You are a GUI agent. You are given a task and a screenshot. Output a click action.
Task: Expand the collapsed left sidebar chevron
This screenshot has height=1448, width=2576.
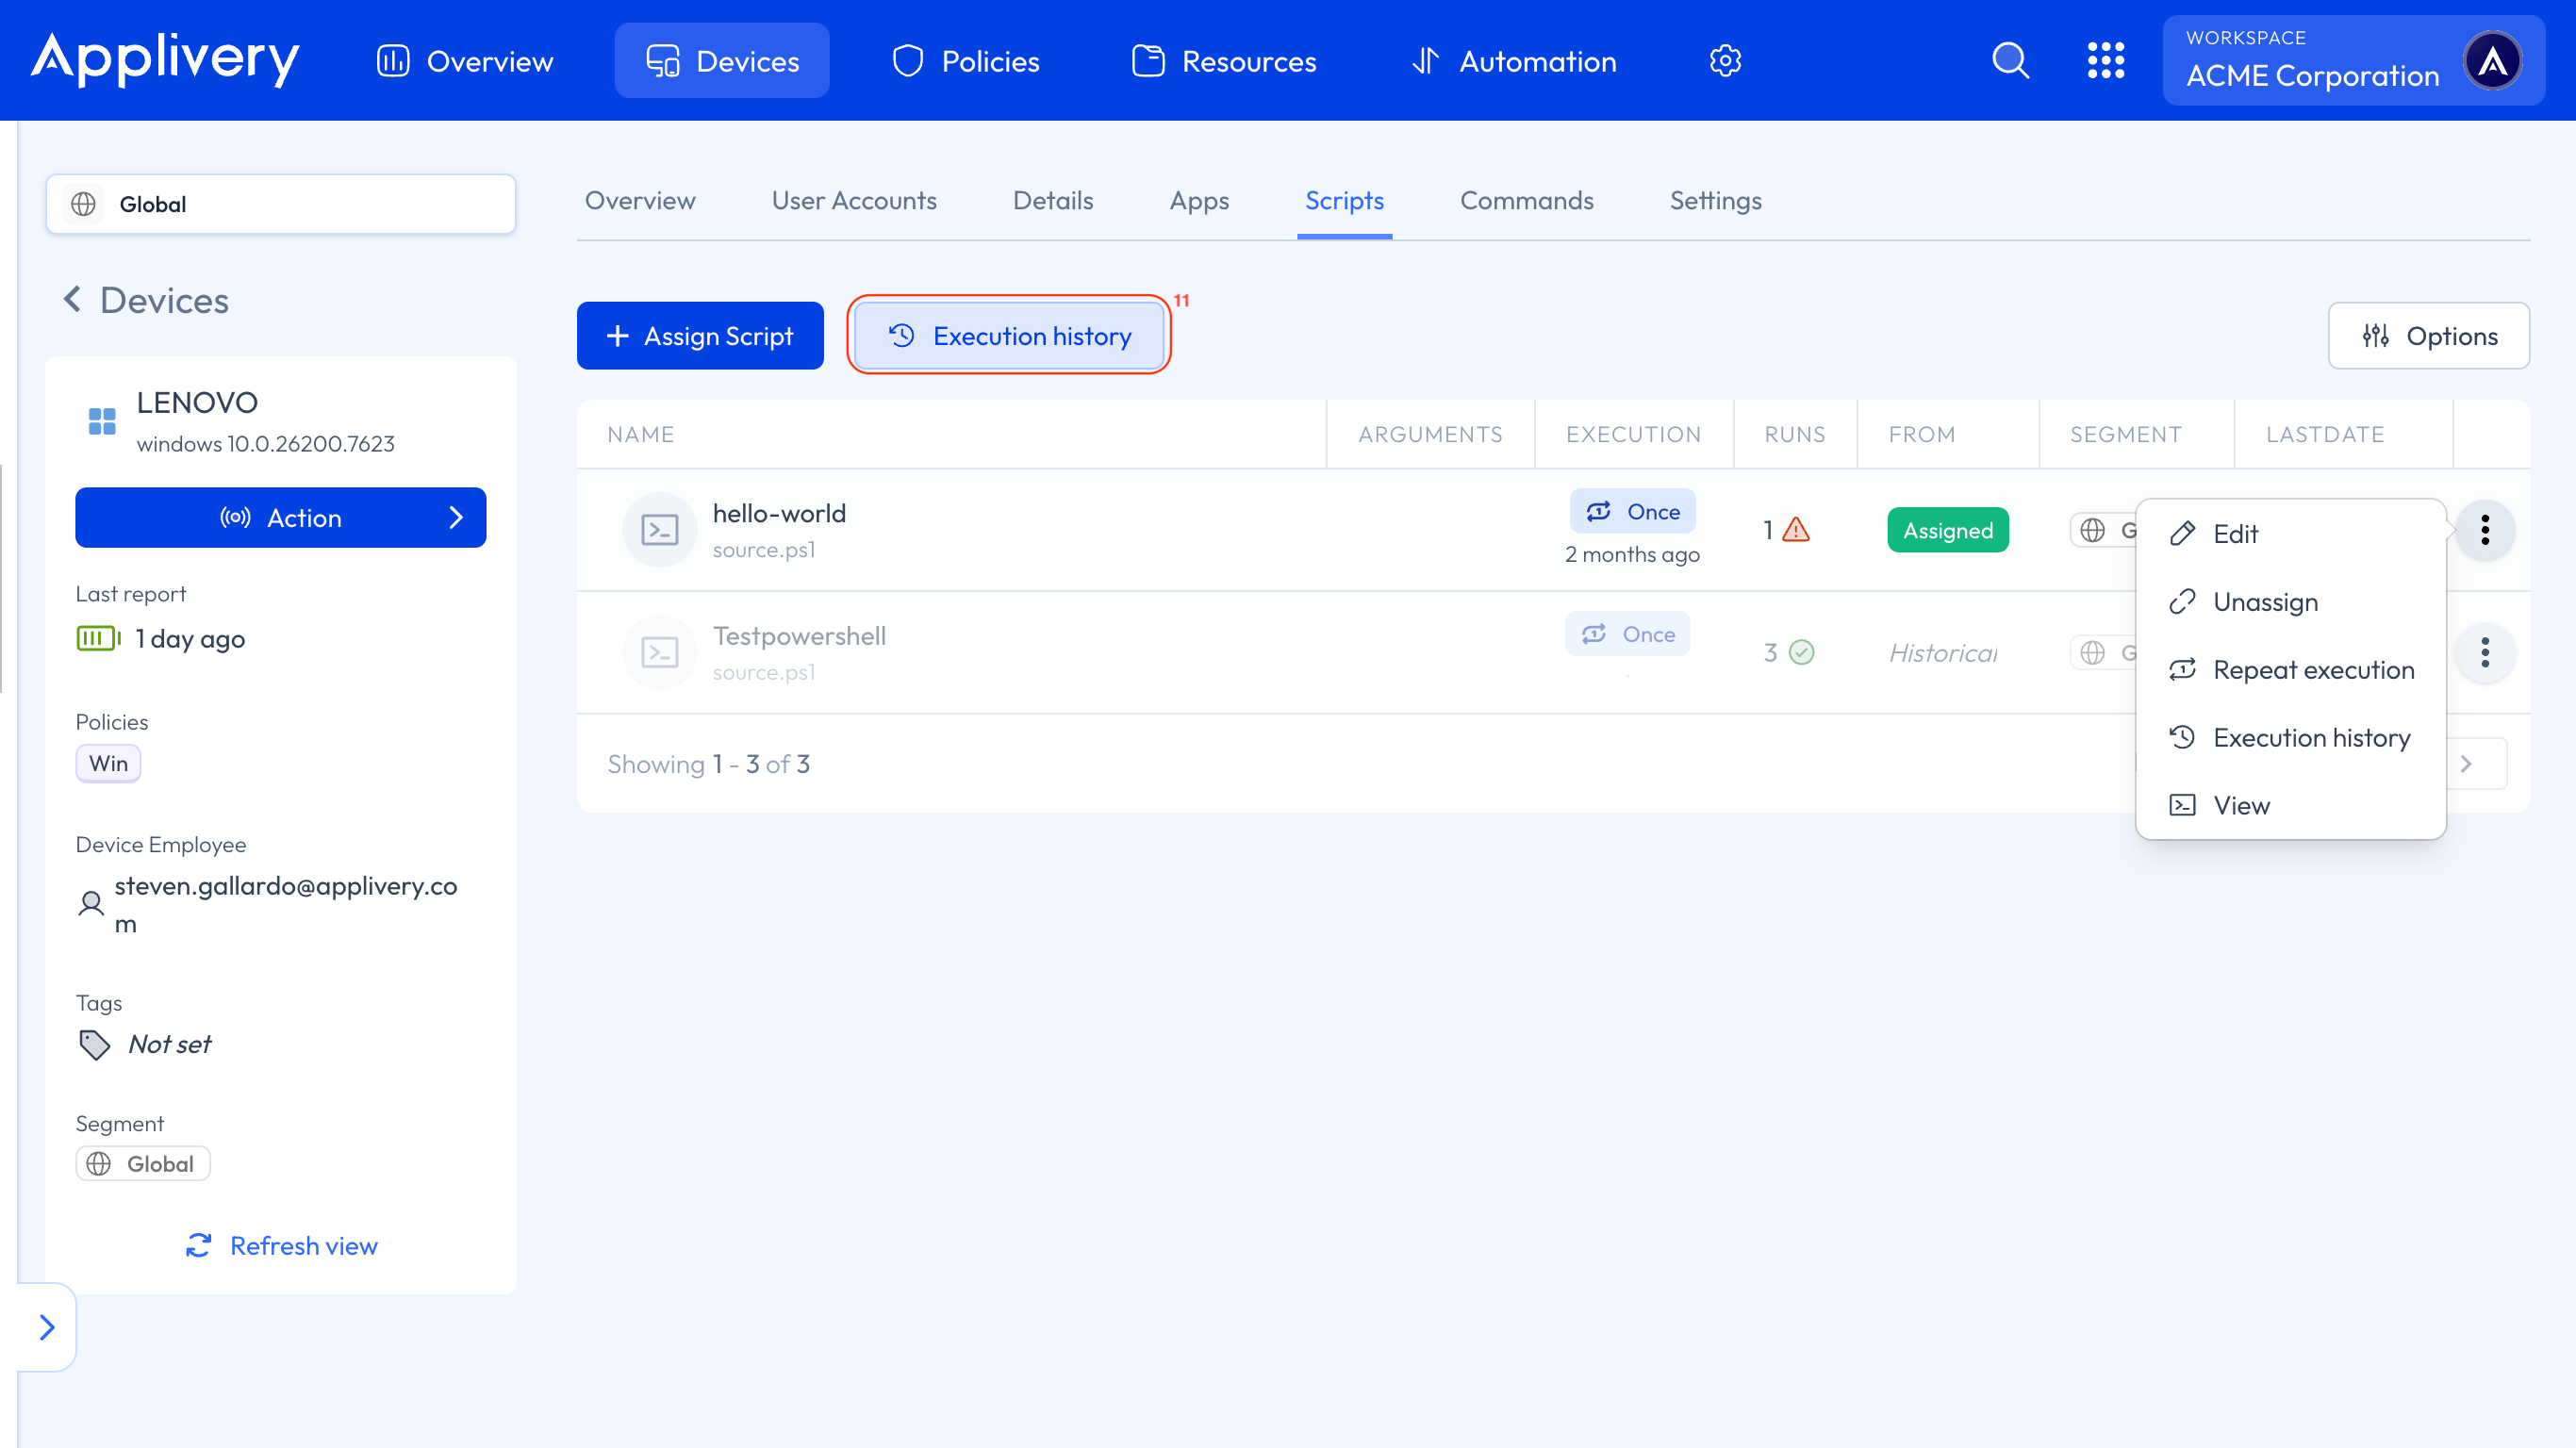[47, 1327]
